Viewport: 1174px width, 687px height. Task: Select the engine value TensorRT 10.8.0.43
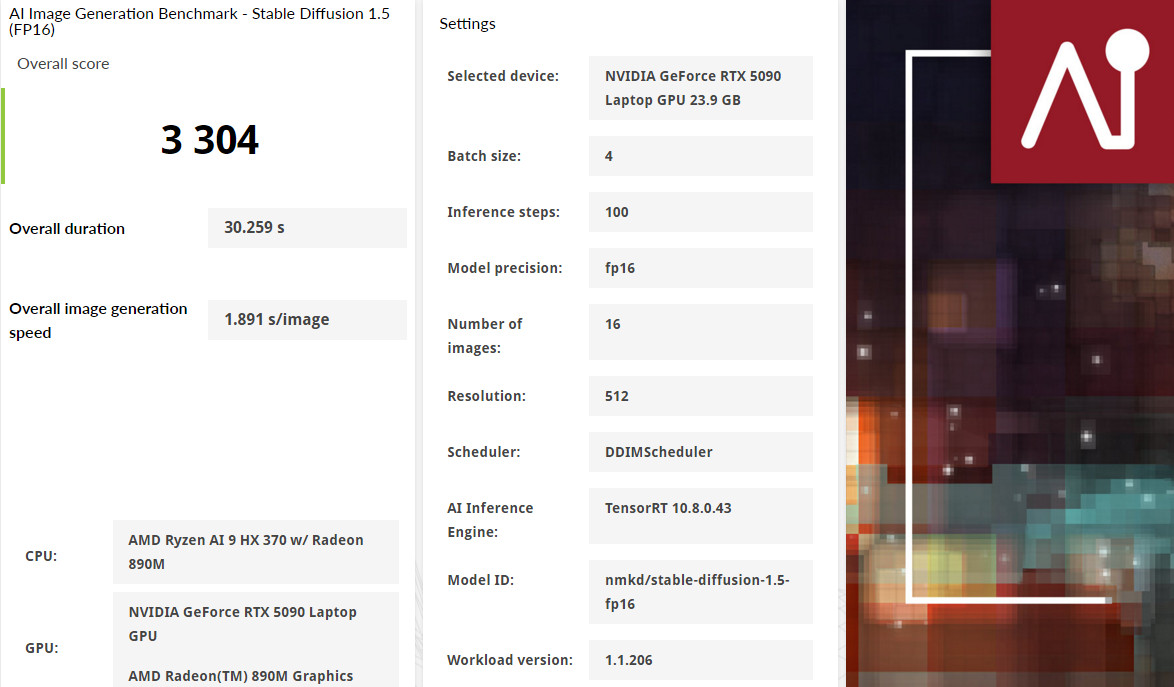(701, 516)
